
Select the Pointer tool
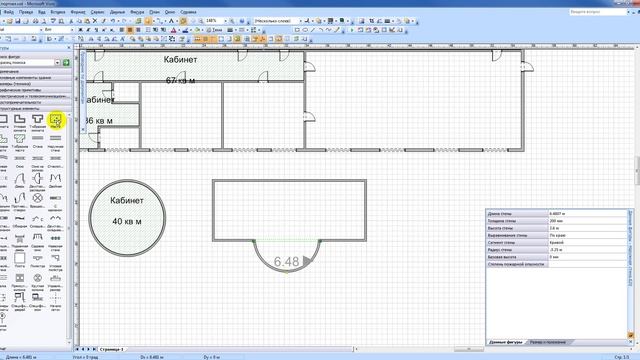[148, 21]
